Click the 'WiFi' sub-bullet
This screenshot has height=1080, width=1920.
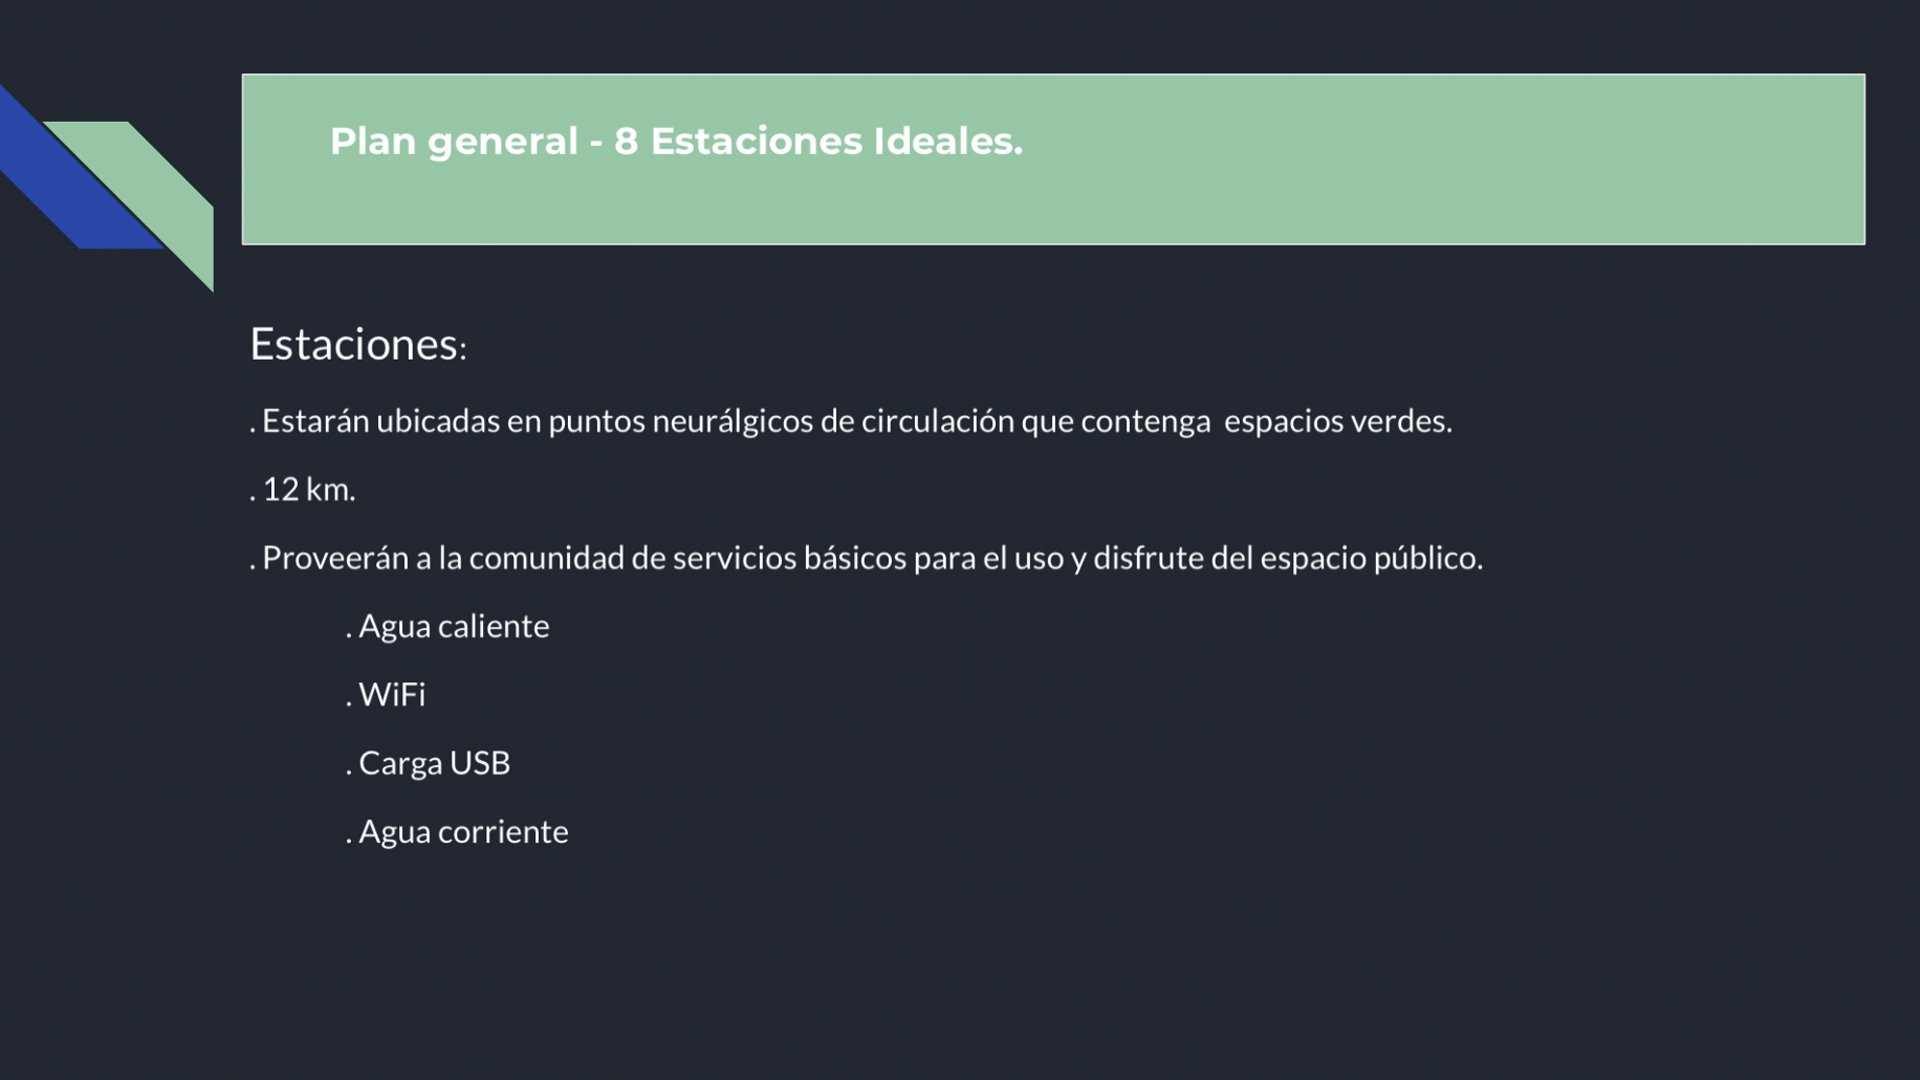click(x=386, y=694)
